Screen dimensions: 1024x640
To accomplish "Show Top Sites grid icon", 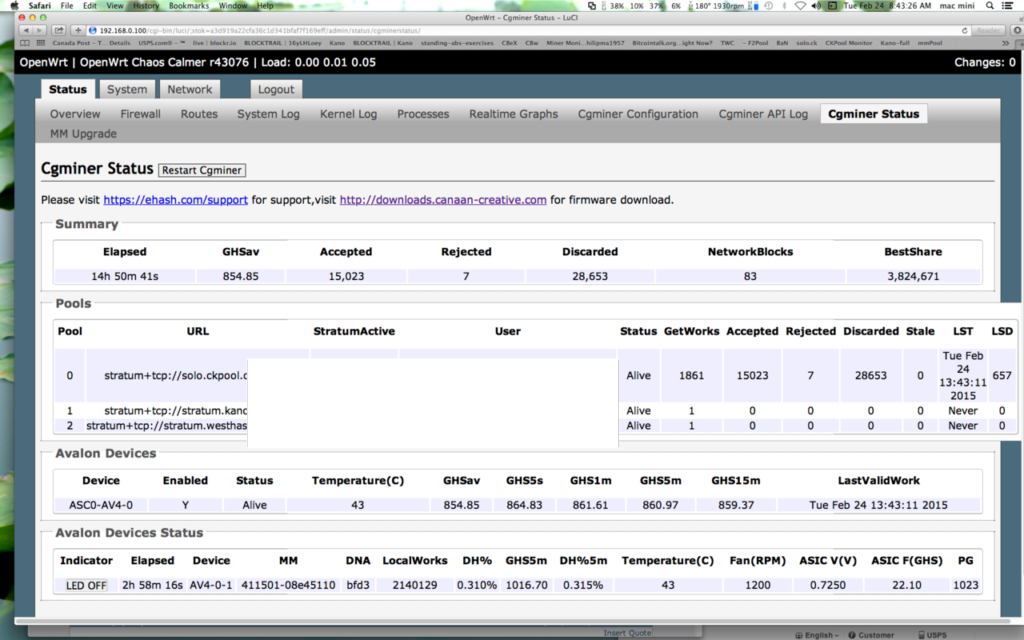I will (x=41, y=43).
